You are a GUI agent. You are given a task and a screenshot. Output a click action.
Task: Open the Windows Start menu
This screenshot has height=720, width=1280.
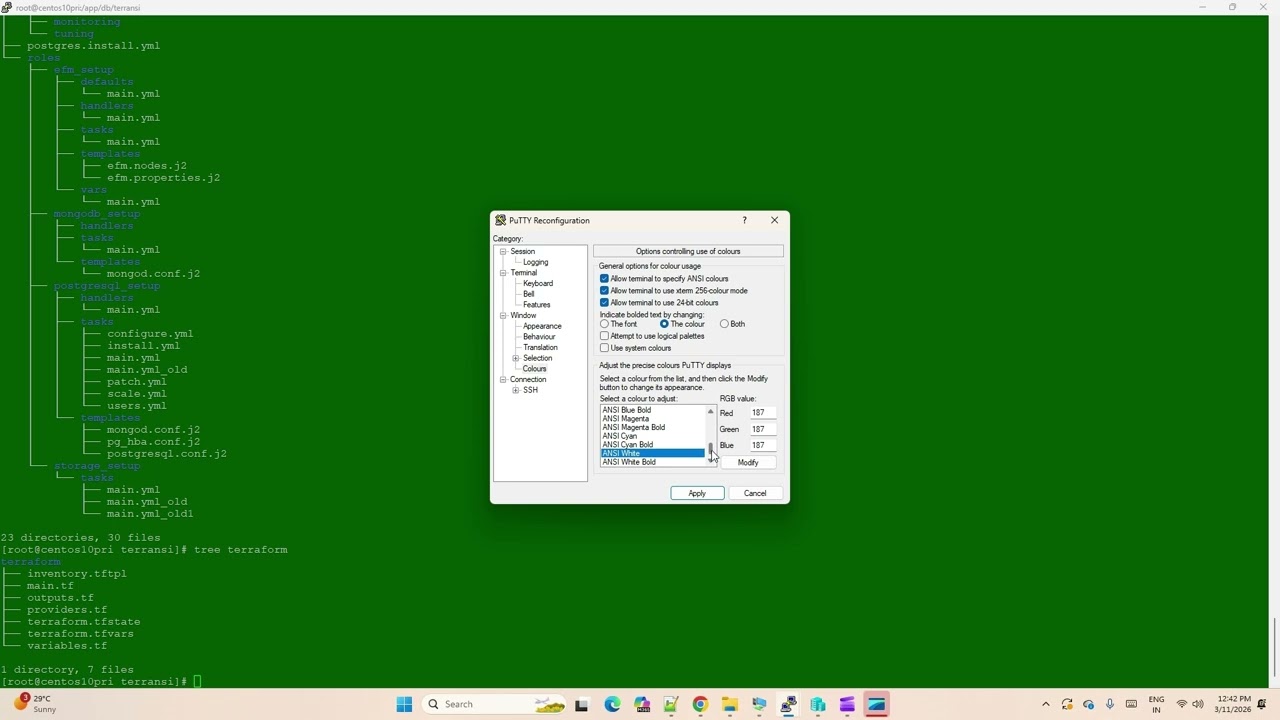(x=404, y=704)
